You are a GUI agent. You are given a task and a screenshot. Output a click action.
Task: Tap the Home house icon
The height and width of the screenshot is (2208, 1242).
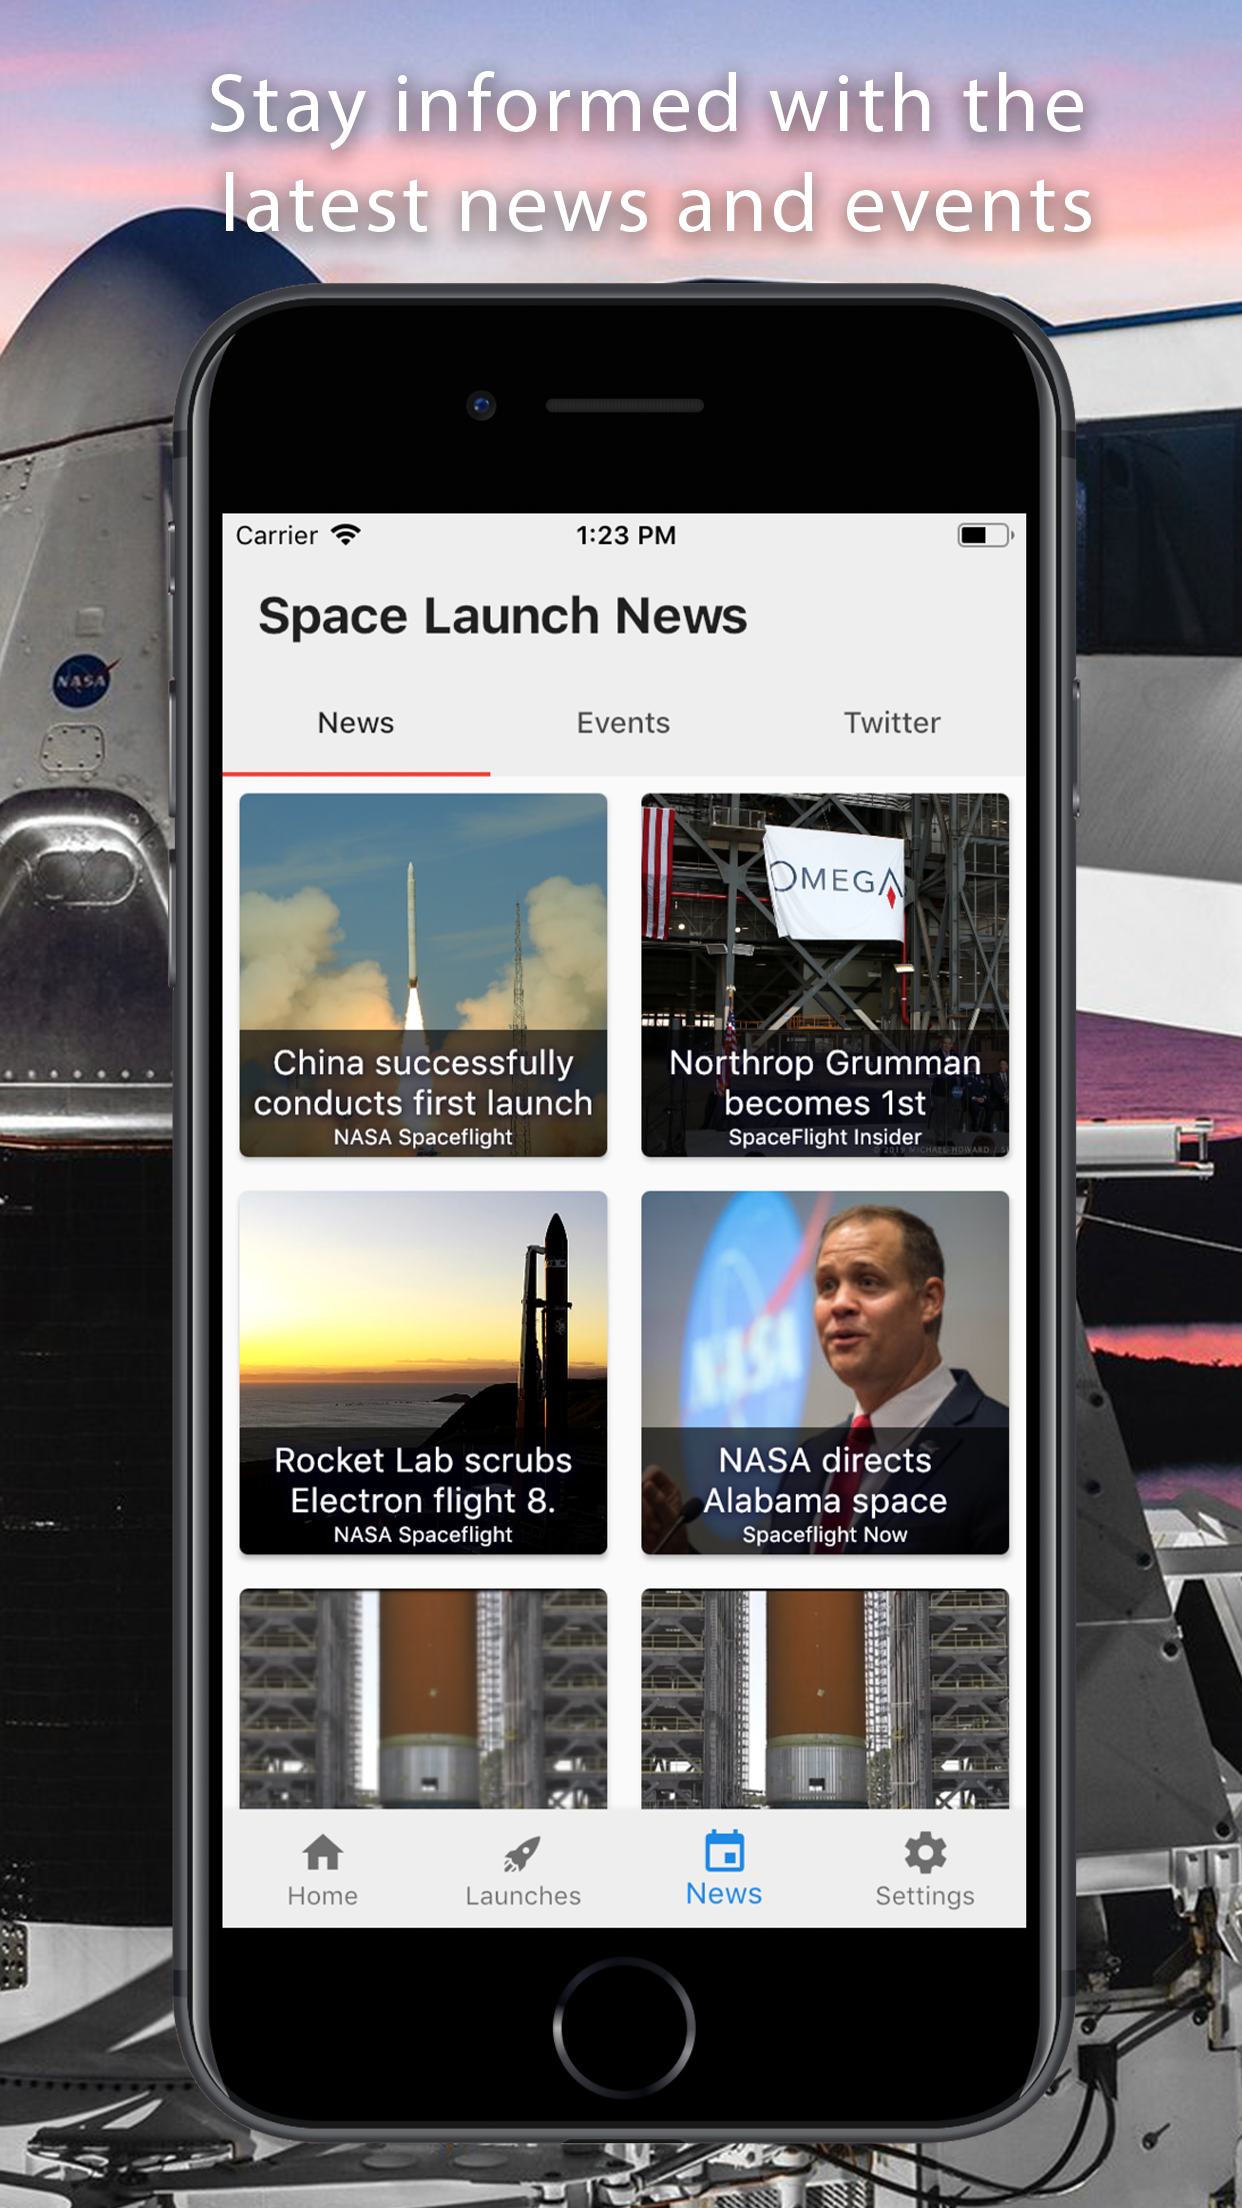tap(322, 1852)
